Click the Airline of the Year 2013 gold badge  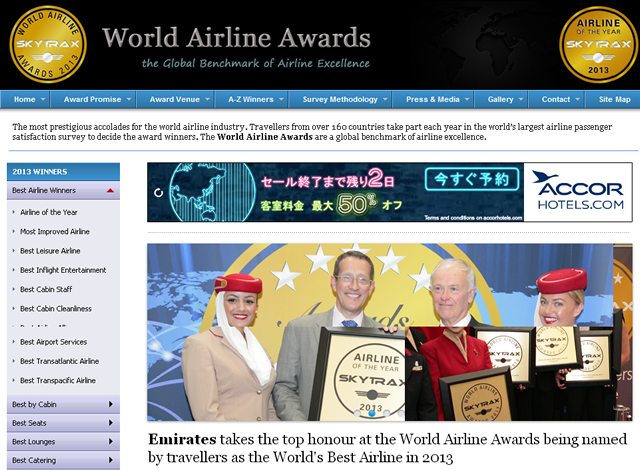597,44
